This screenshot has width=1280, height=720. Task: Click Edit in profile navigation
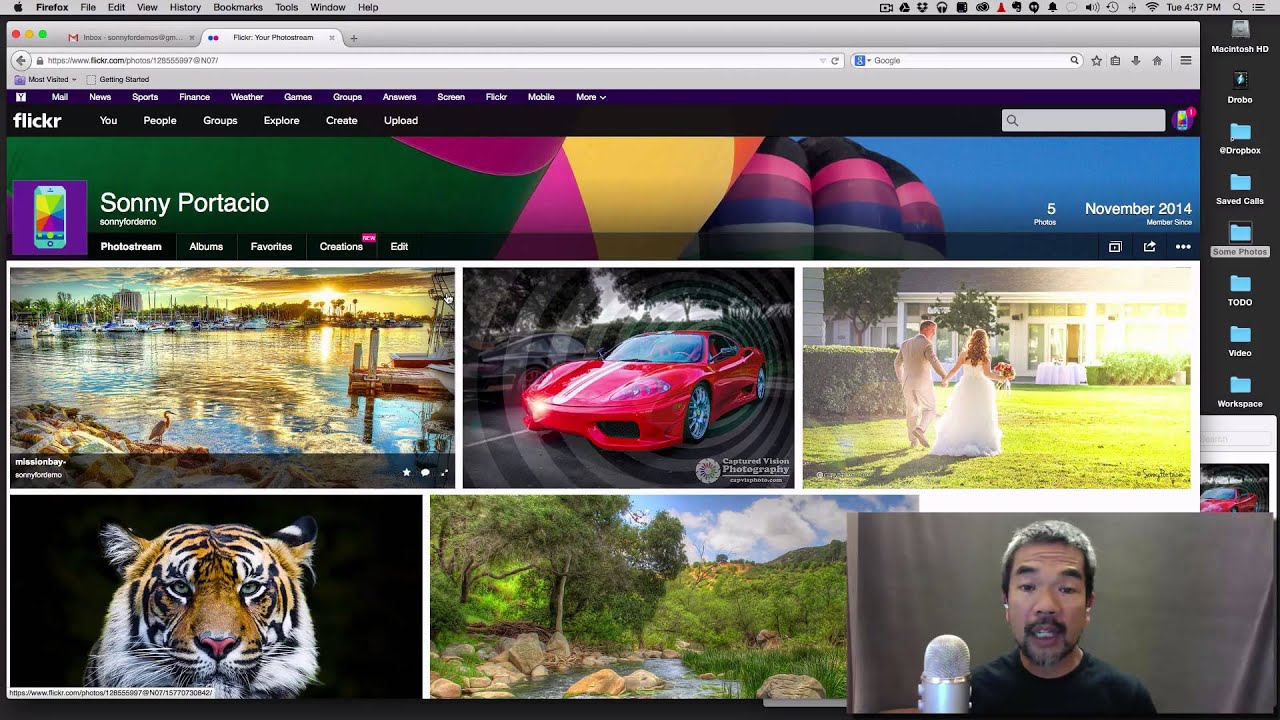(x=399, y=247)
